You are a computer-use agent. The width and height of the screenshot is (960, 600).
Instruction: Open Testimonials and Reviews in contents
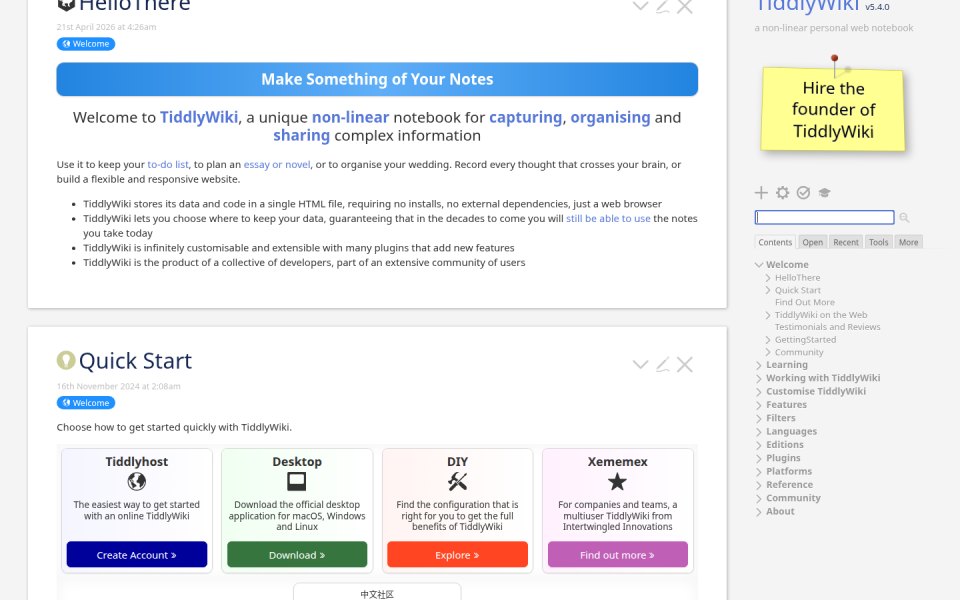pyautogui.click(x=827, y=327)
